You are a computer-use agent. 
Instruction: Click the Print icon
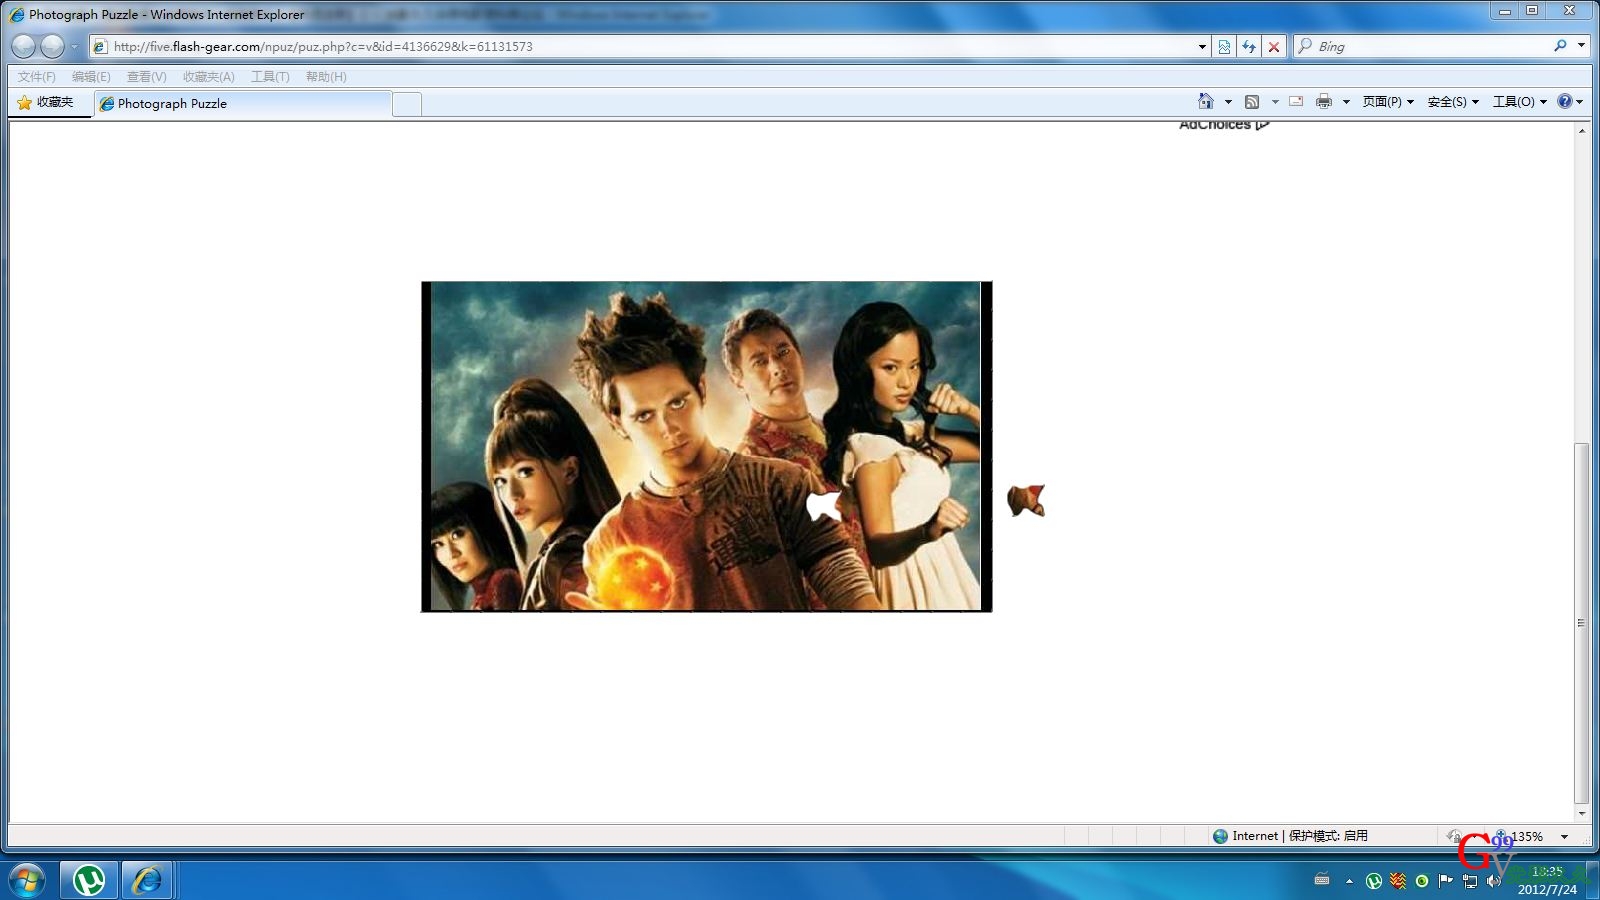(x=1324, y=101)
